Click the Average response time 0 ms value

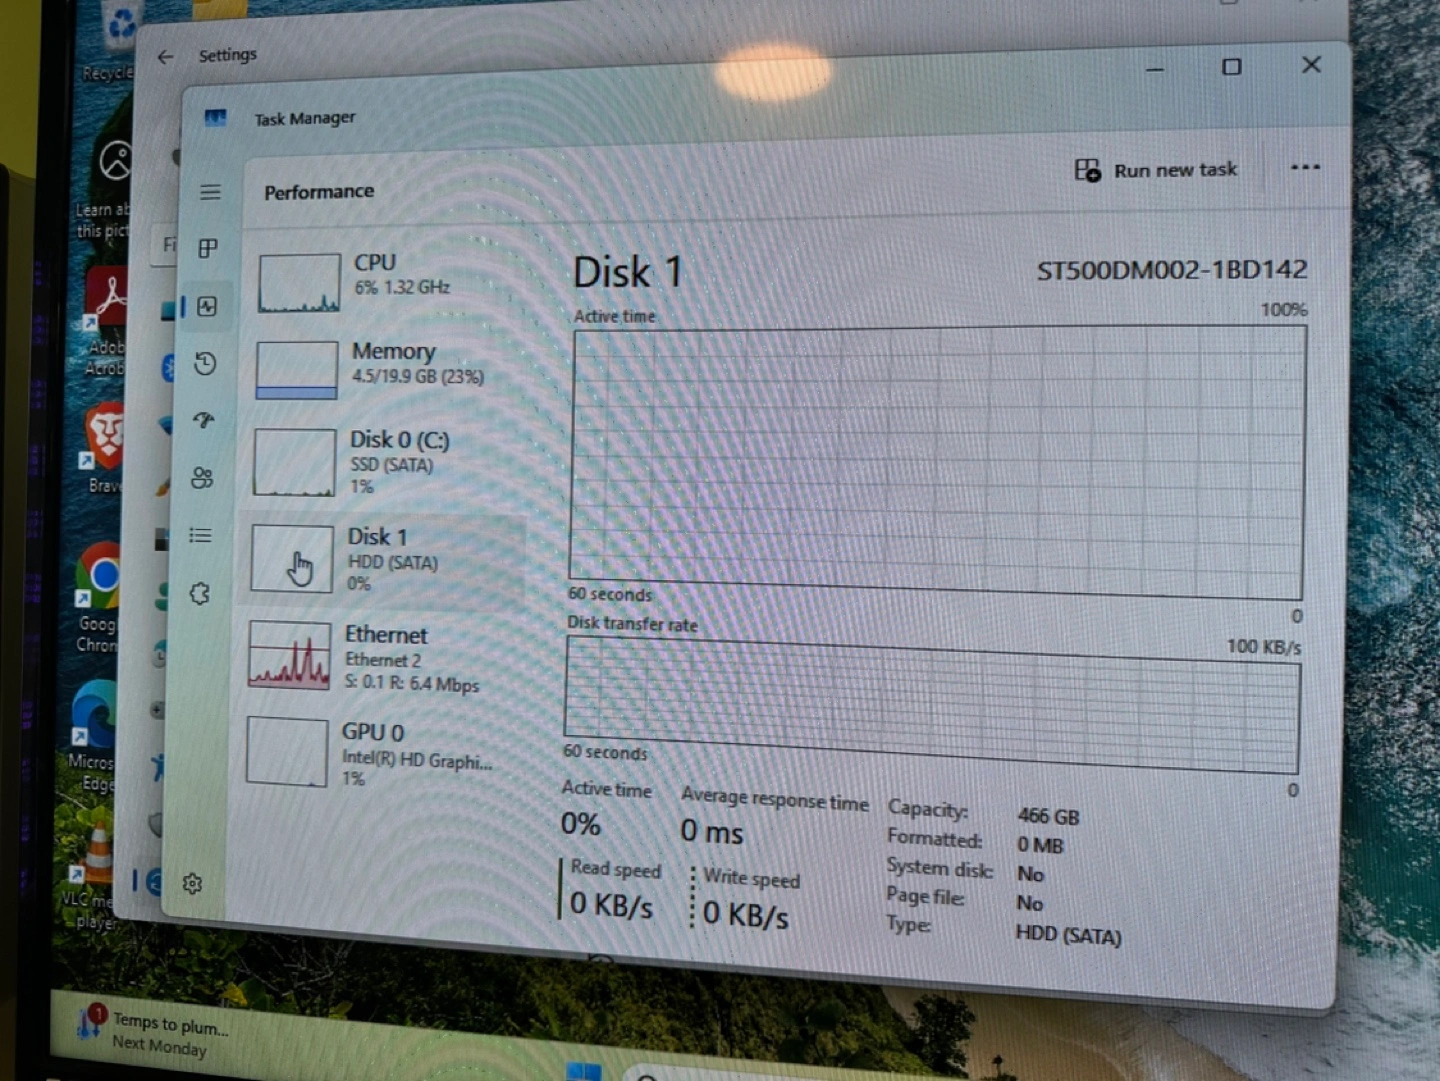pos(712,832)
